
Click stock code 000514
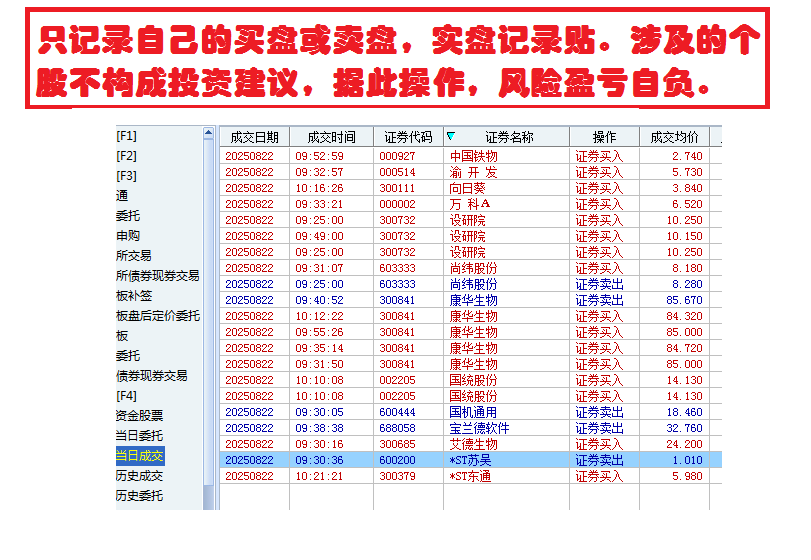click(x=397, y=172)
